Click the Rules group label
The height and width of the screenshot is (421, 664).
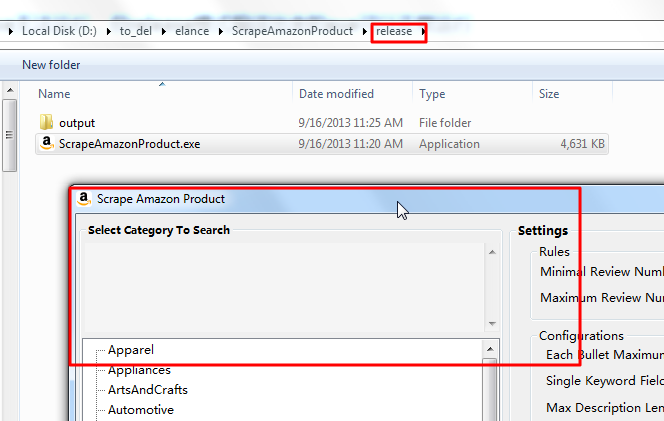tap(554, 252)
